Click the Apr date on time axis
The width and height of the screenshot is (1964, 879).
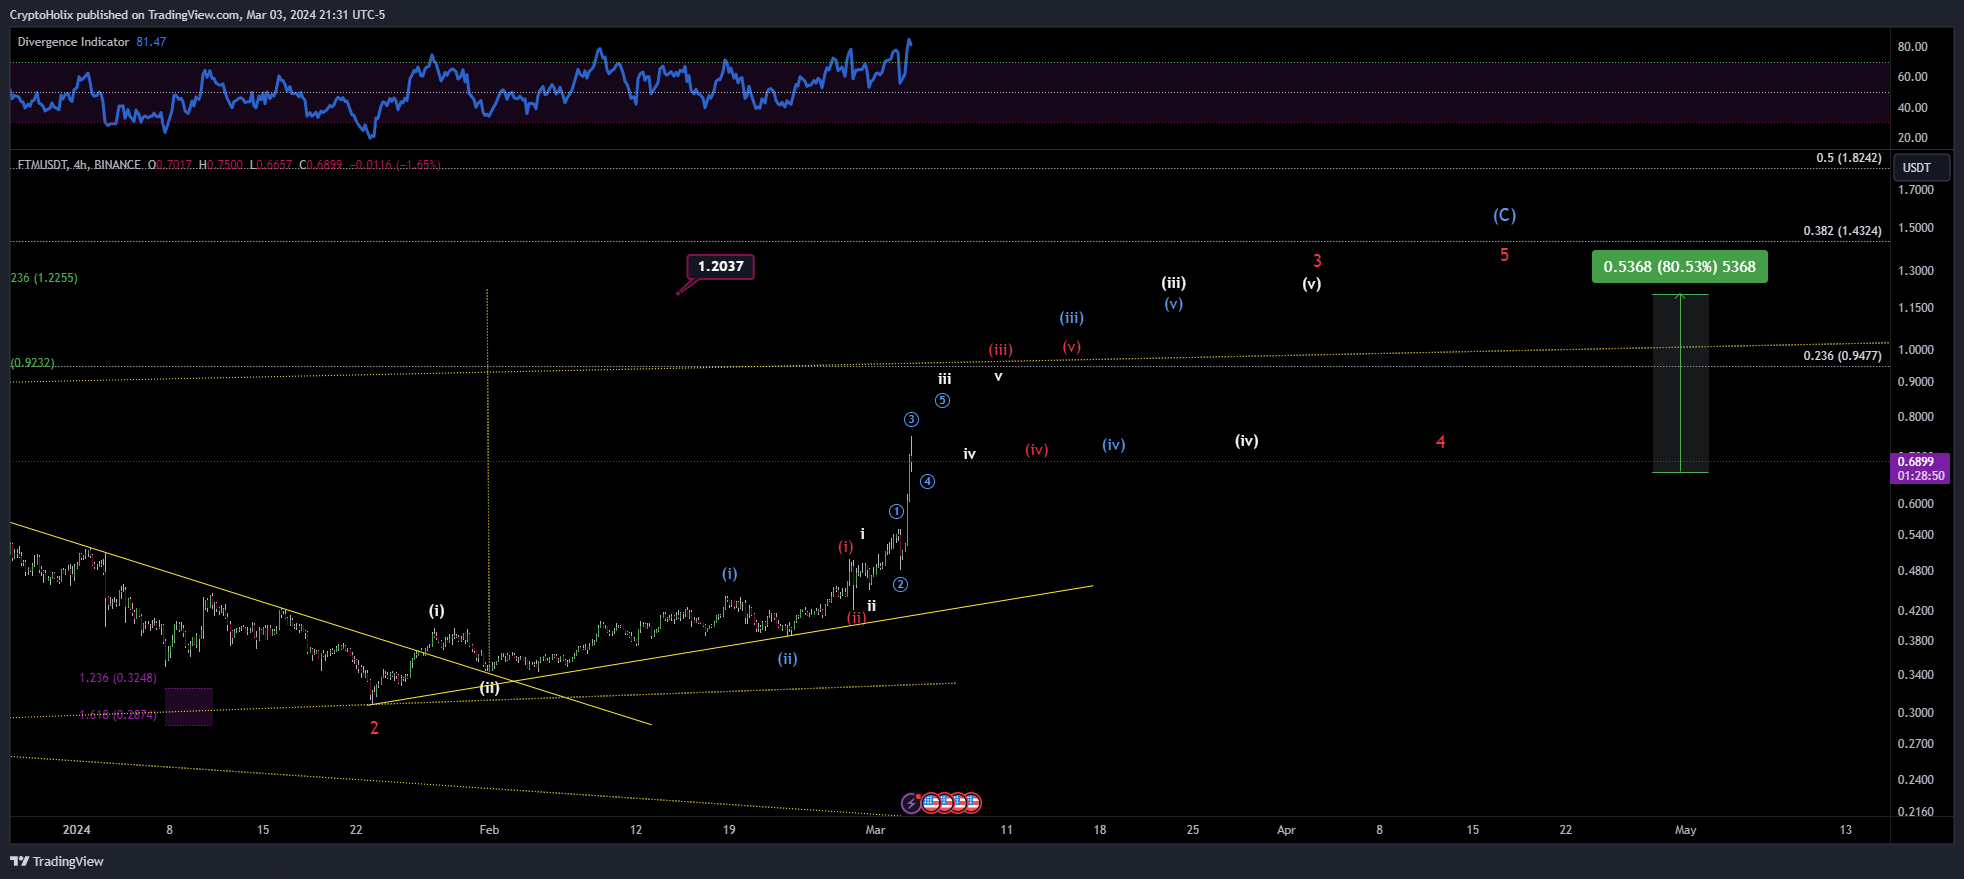tap(1286, 830)
